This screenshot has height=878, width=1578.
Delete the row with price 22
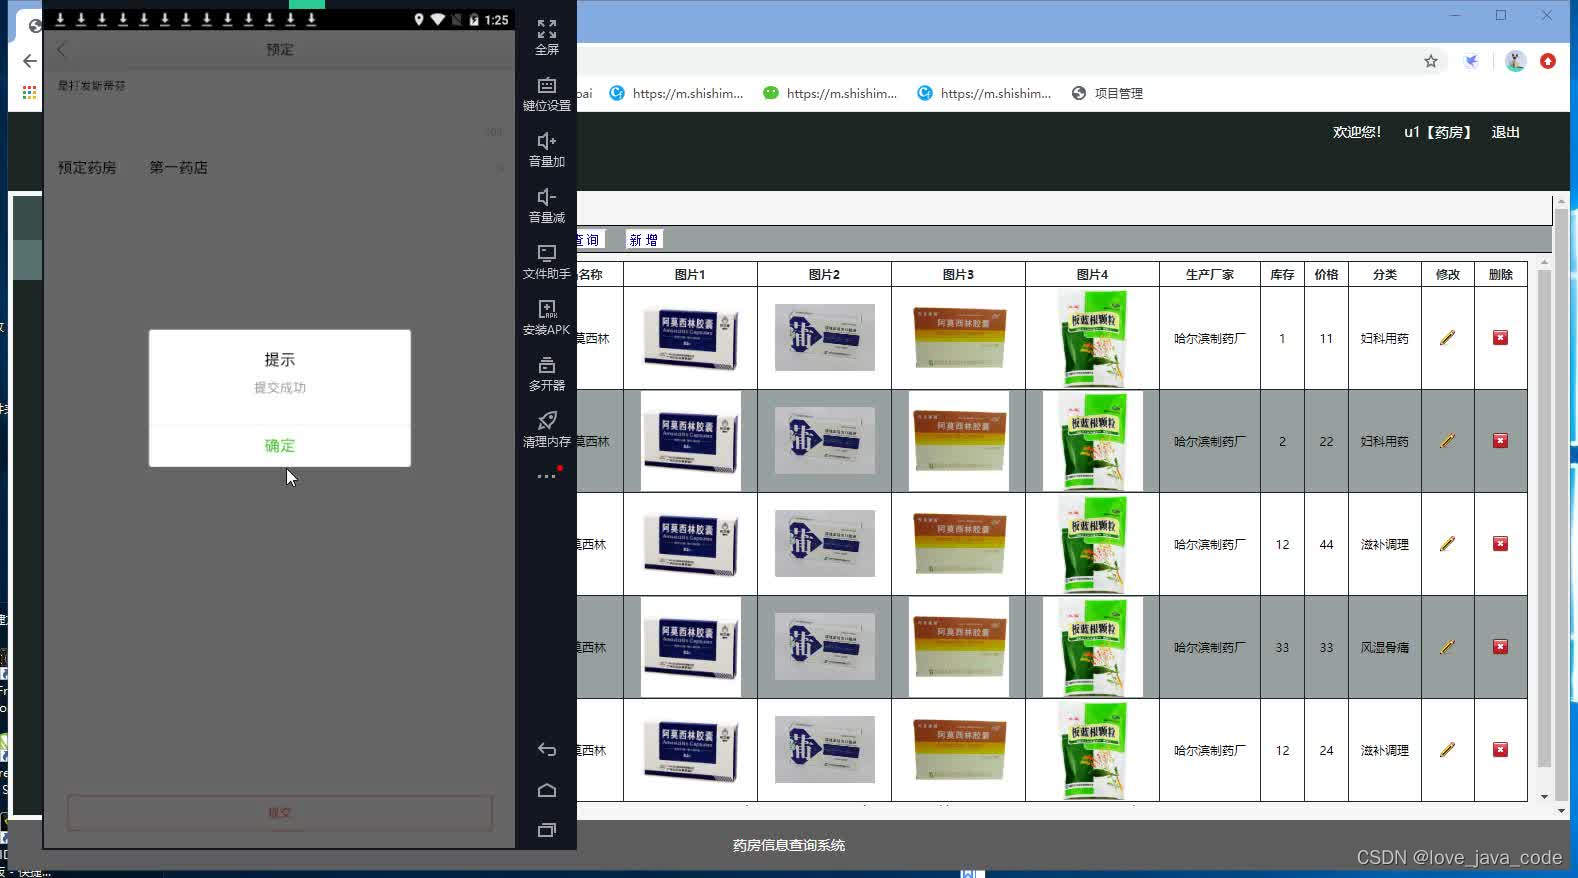tap(1500, 441)
